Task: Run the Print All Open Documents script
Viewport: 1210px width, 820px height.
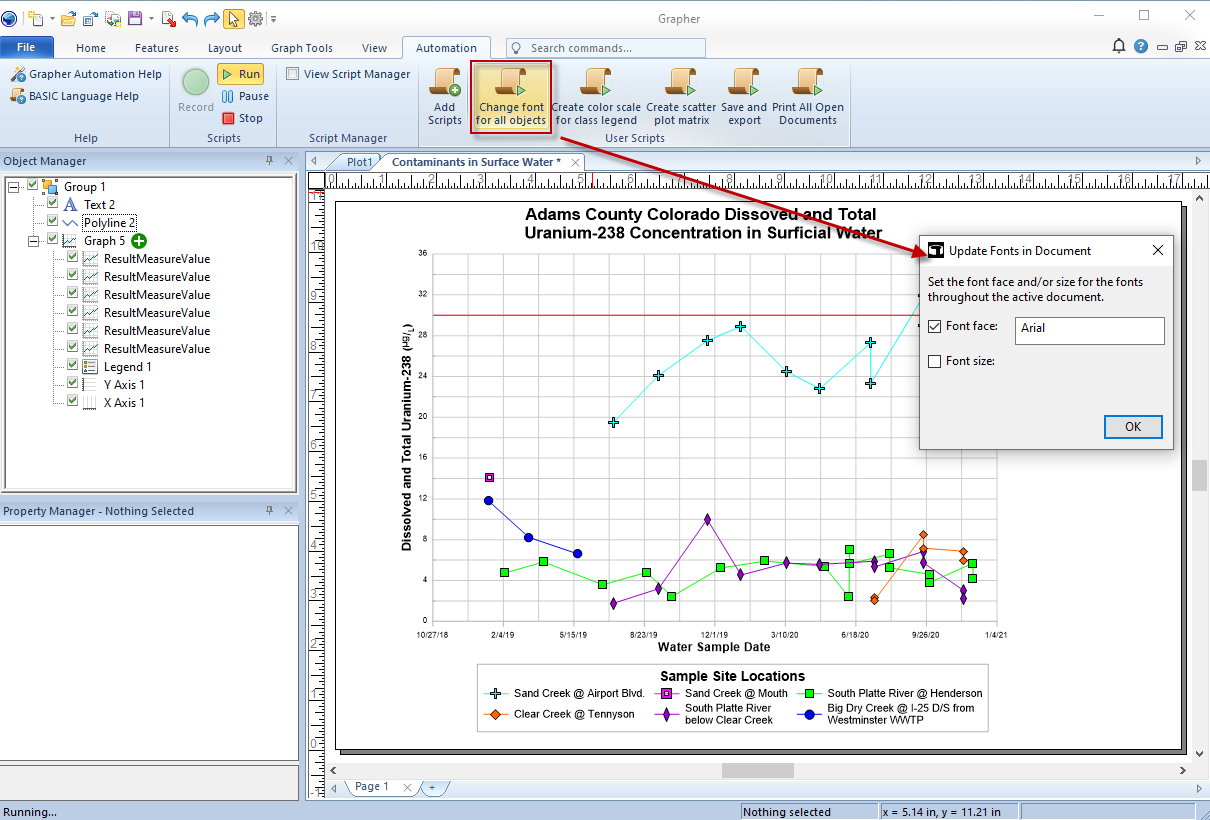Action: [x=807, y=95]
